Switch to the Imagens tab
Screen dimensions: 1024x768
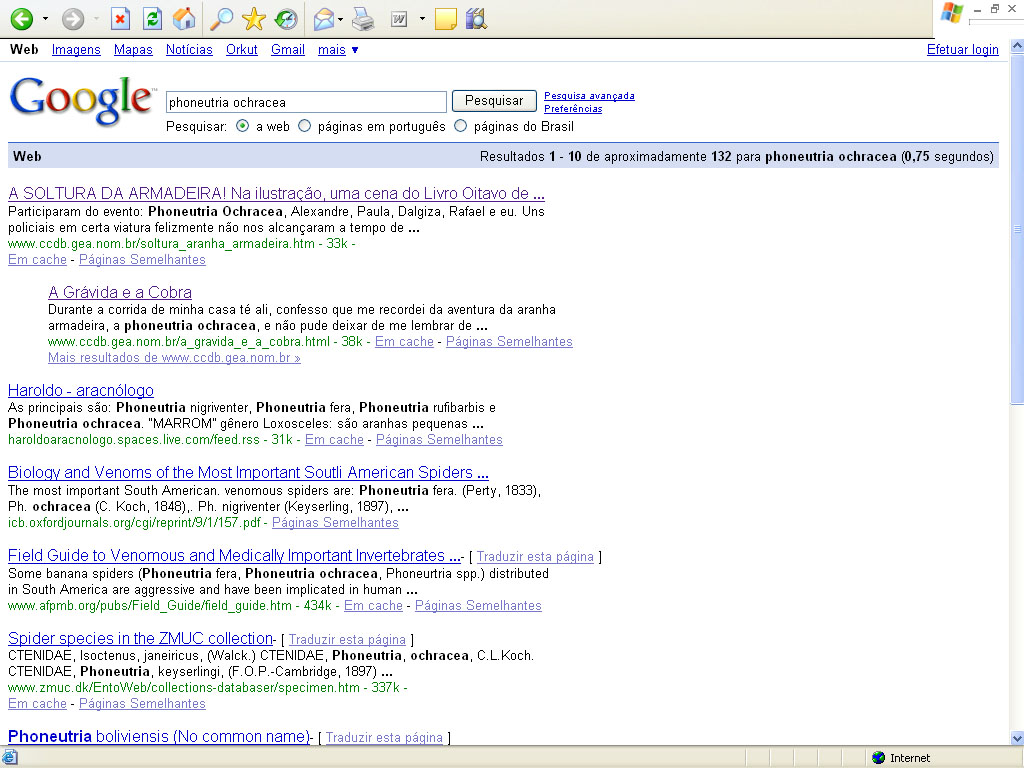click(76, 50)
